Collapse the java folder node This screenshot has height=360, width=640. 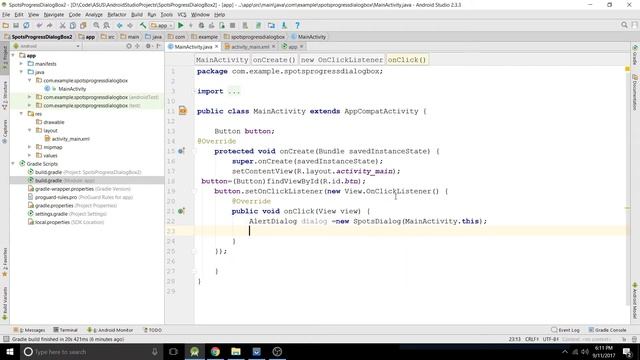click(x=22, y=72)
